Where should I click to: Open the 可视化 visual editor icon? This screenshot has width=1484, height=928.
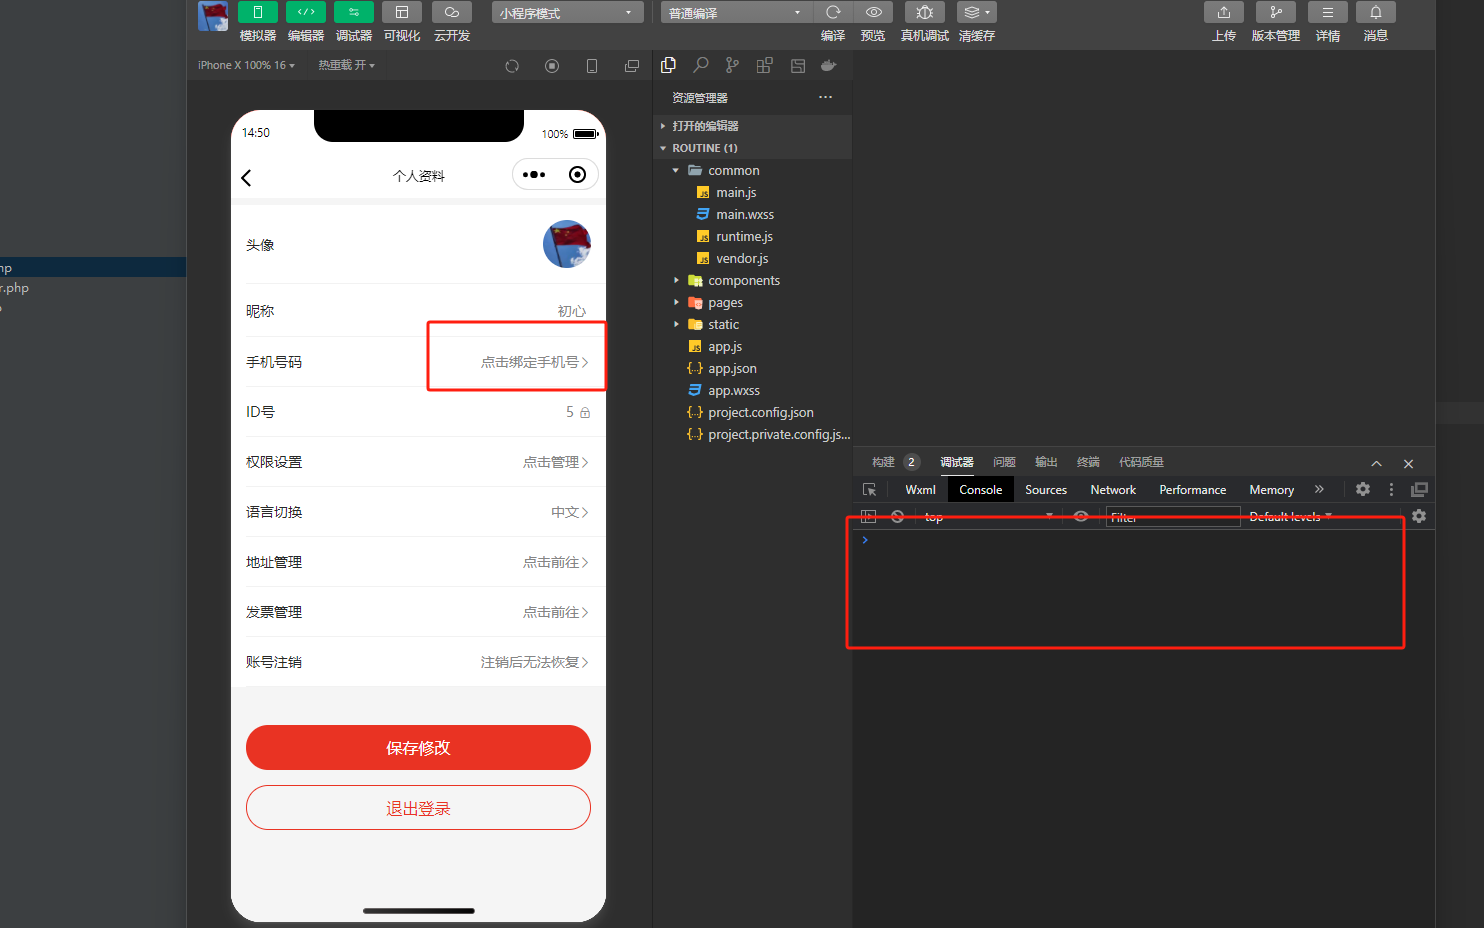click(401, 12)
